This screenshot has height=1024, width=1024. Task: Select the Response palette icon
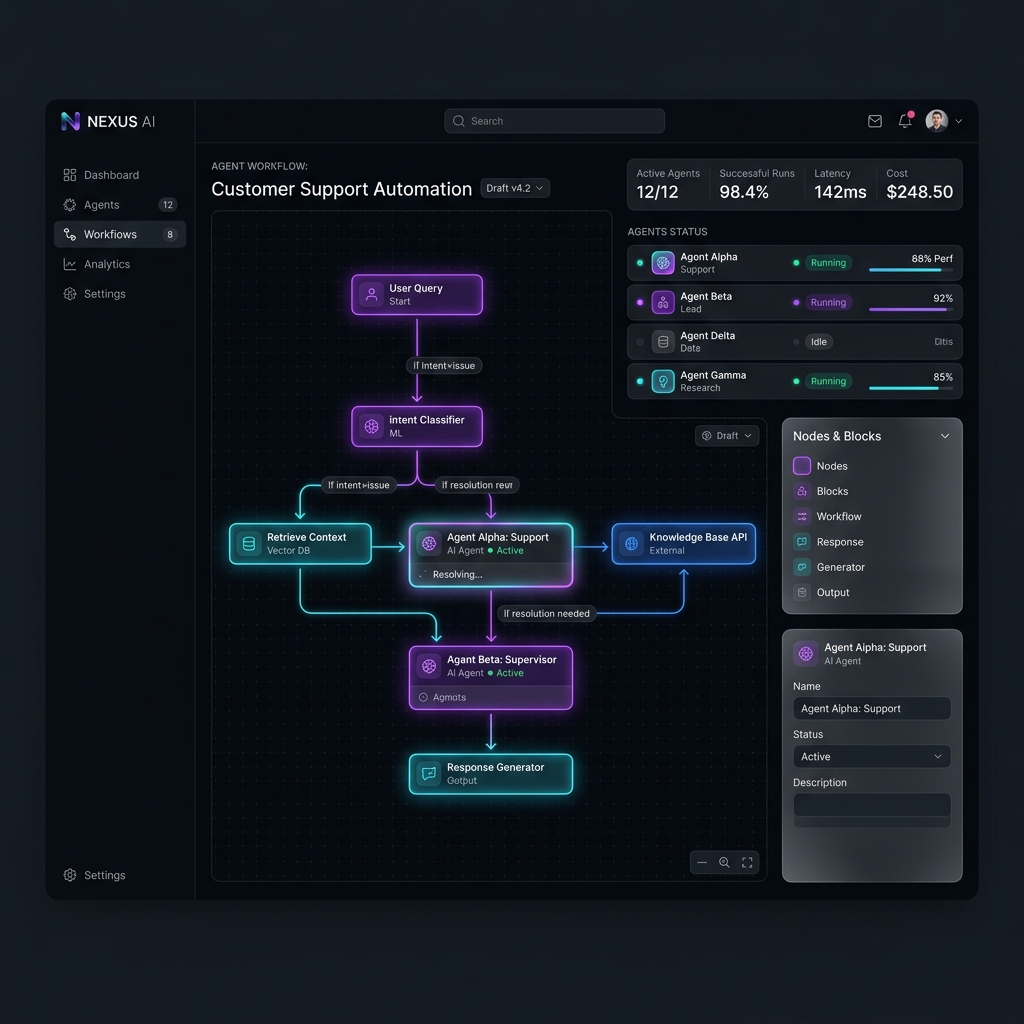[x=802, y=542]
